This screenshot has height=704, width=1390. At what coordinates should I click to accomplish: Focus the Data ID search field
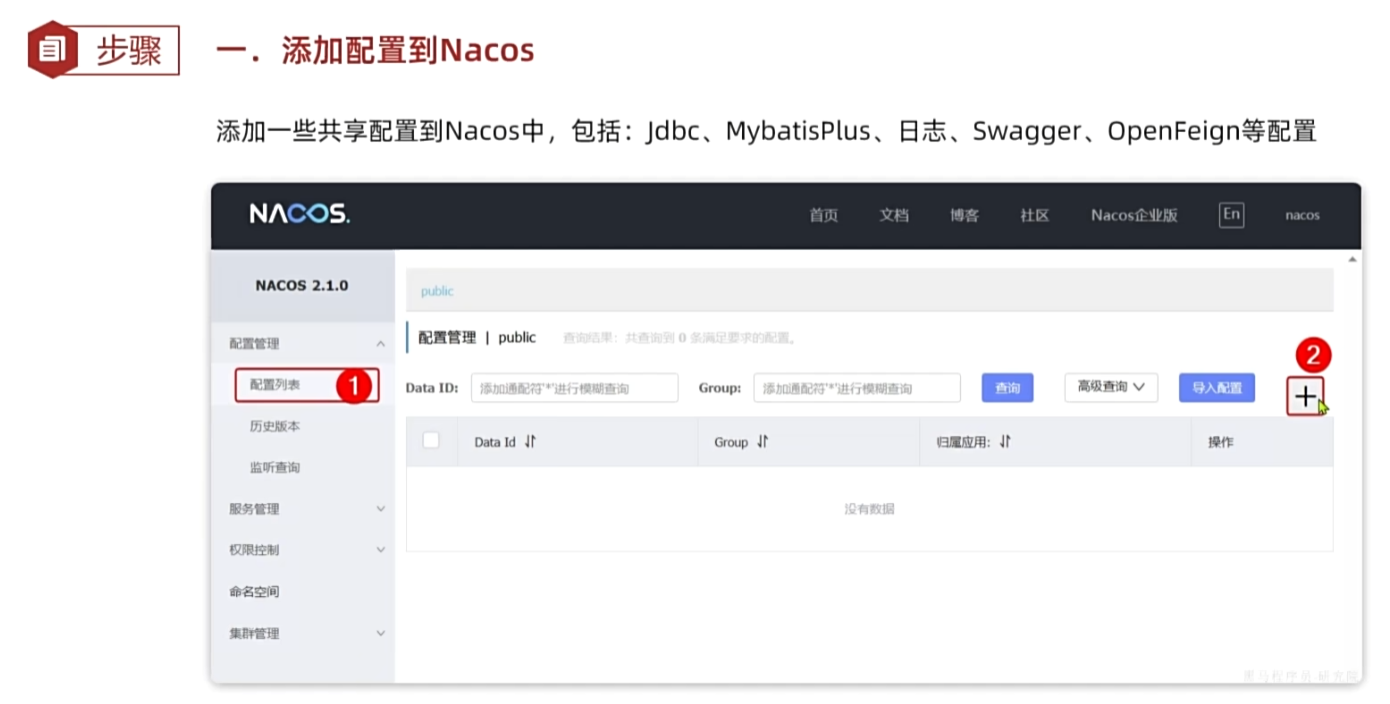[574, 388]
